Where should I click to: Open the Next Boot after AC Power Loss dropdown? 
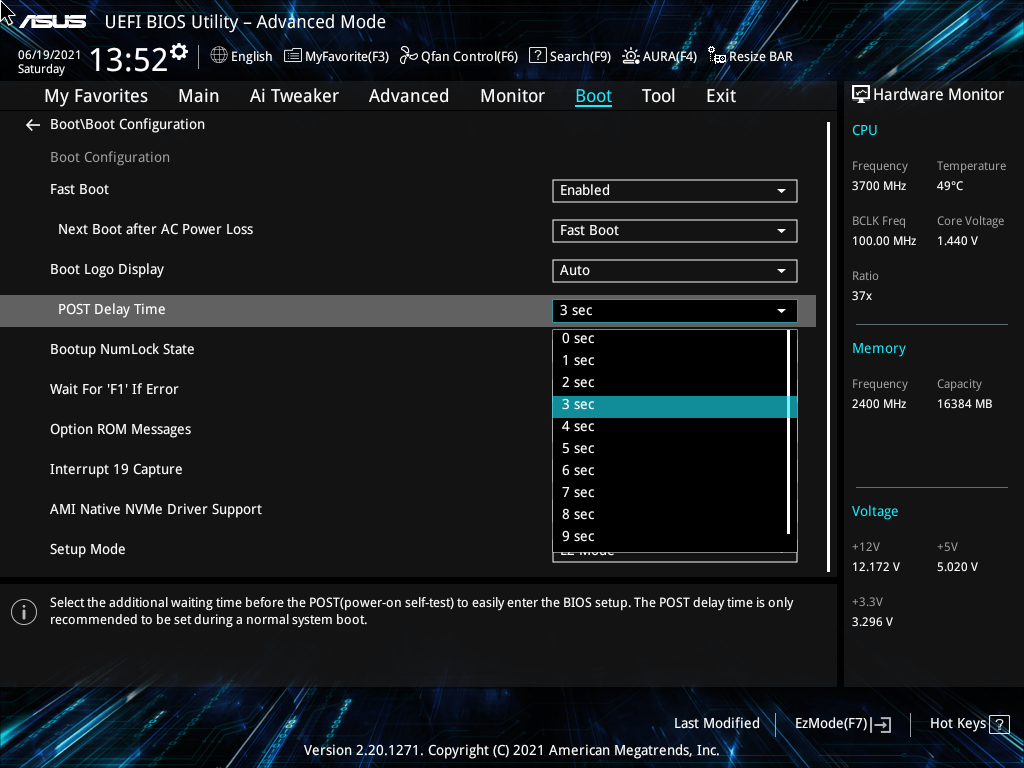click(x=675, y=231)
